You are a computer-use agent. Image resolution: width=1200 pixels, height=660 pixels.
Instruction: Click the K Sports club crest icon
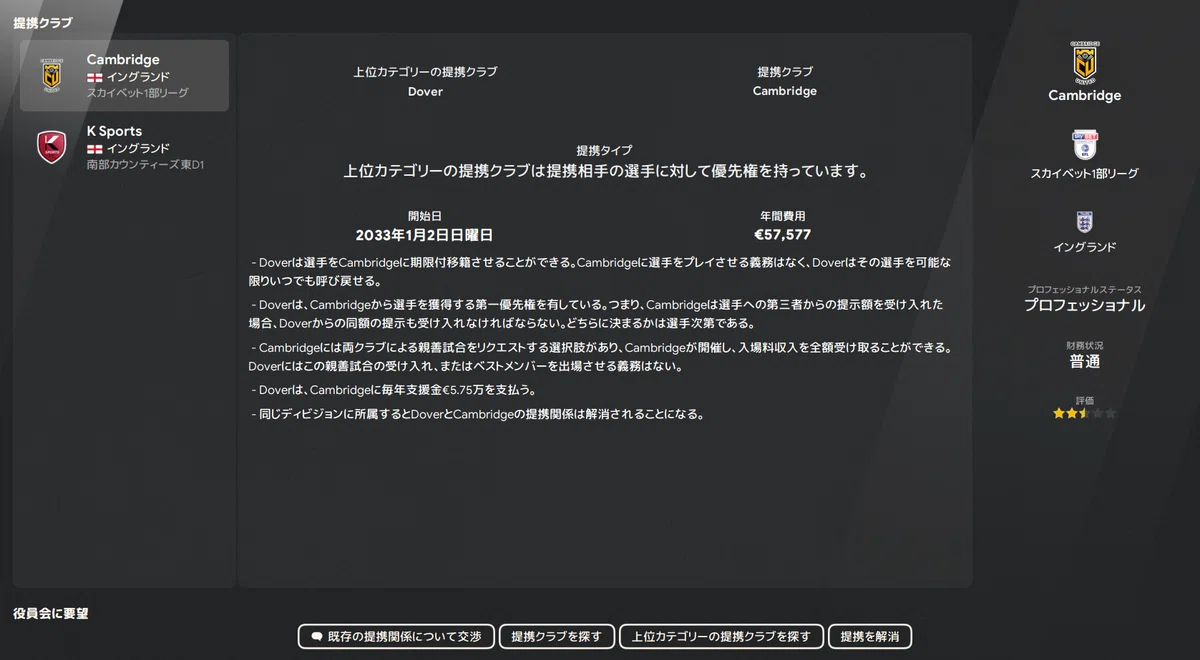click(51, 147)
